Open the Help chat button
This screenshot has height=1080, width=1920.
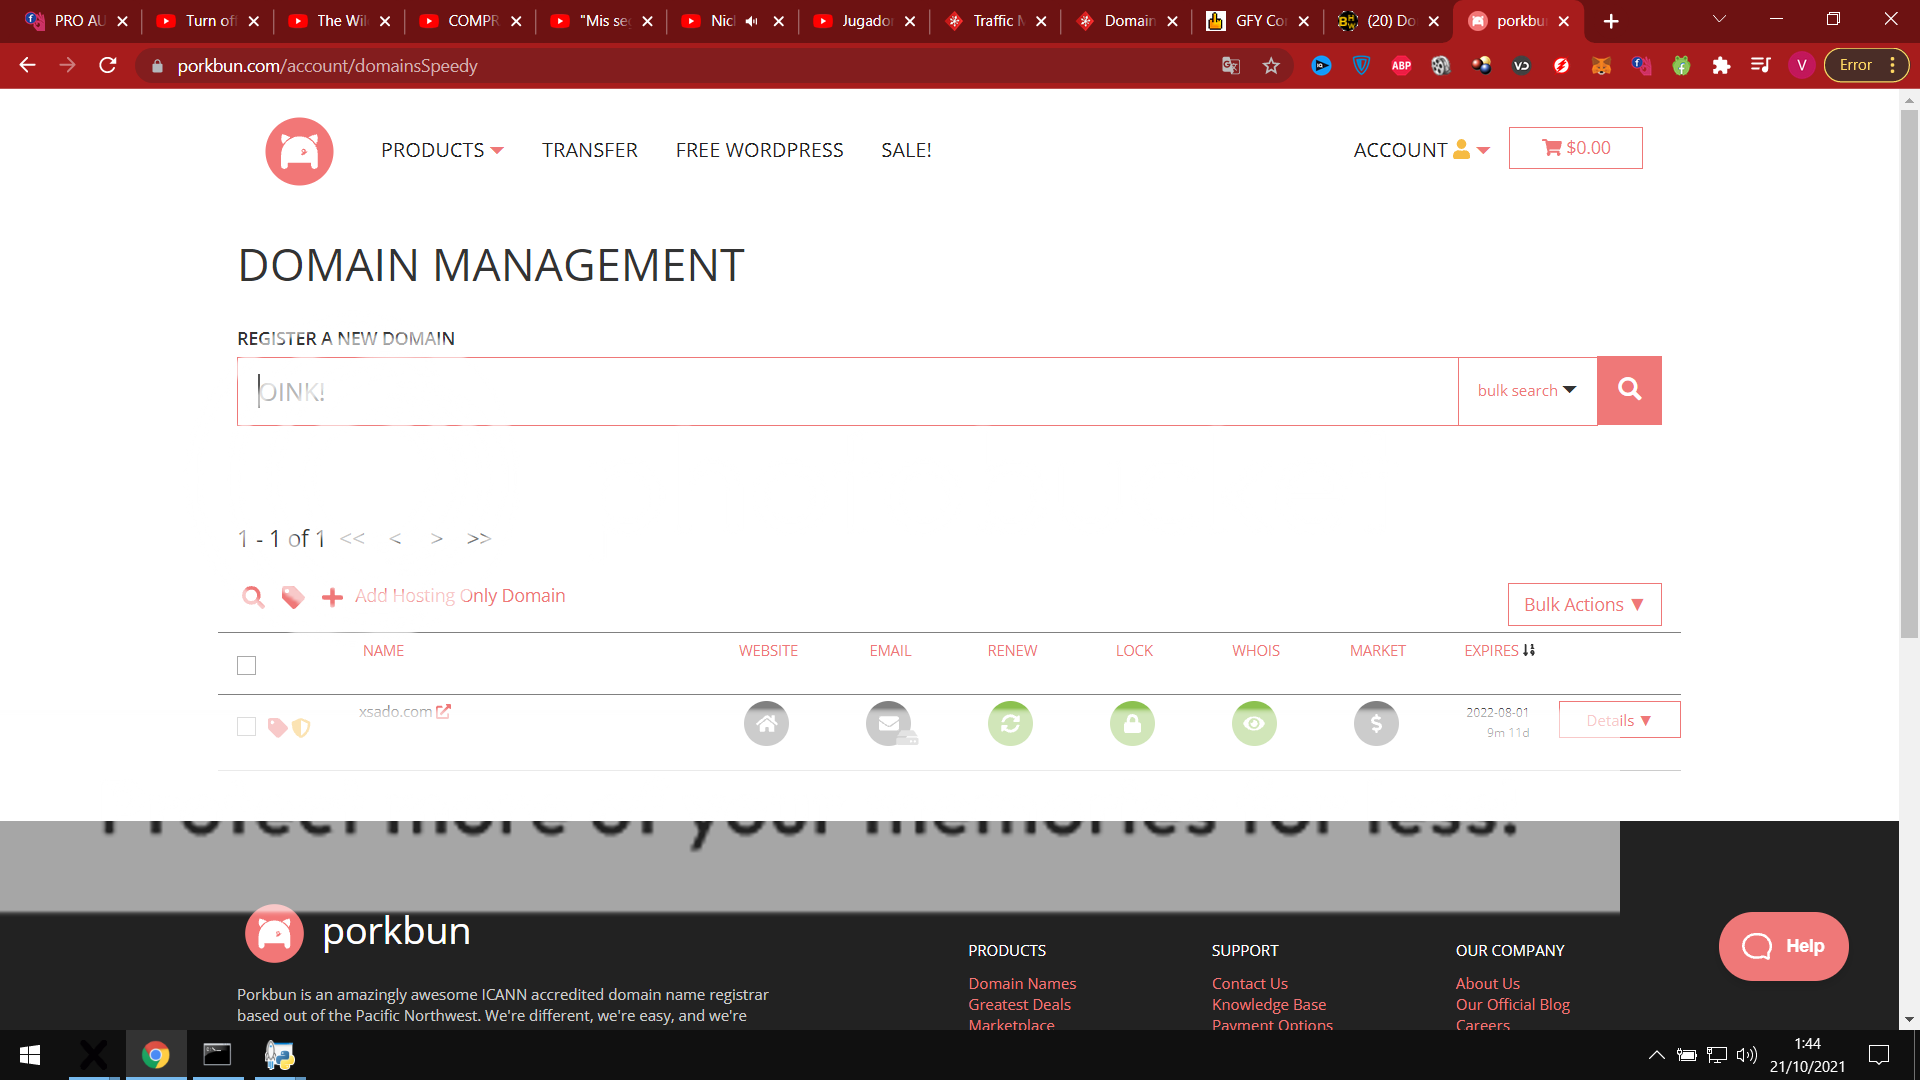[1783, 946]
